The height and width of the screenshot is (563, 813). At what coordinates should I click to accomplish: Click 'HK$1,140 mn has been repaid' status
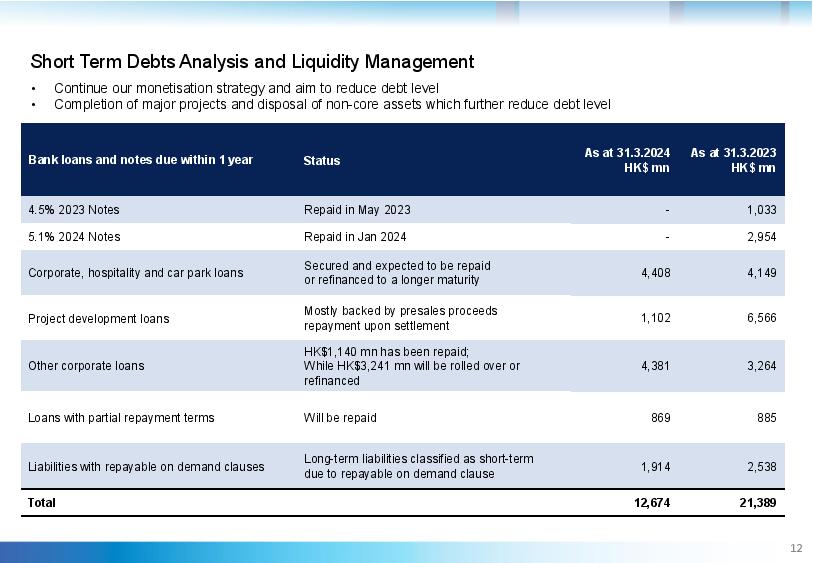412,366
